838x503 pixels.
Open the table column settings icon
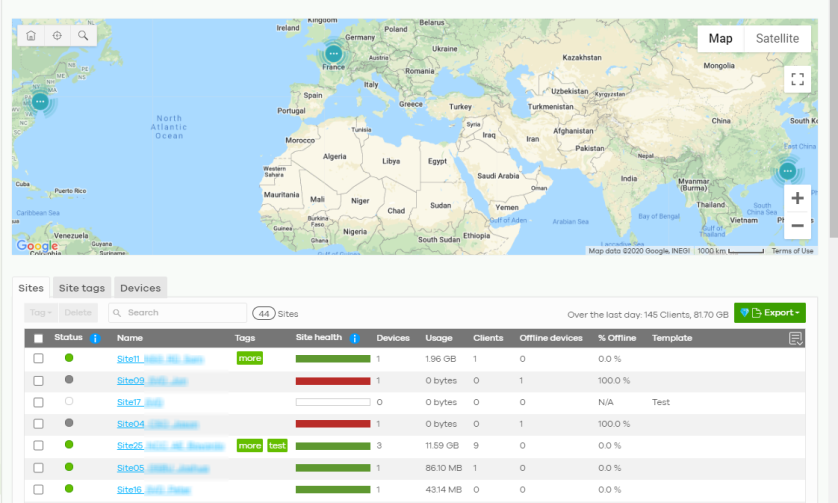pyautogui.click(x=796, y=339)
